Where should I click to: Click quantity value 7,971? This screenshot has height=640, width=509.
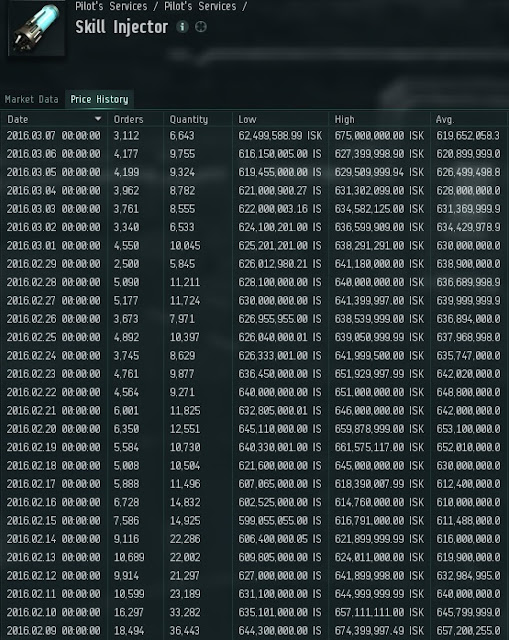[182, 319]
